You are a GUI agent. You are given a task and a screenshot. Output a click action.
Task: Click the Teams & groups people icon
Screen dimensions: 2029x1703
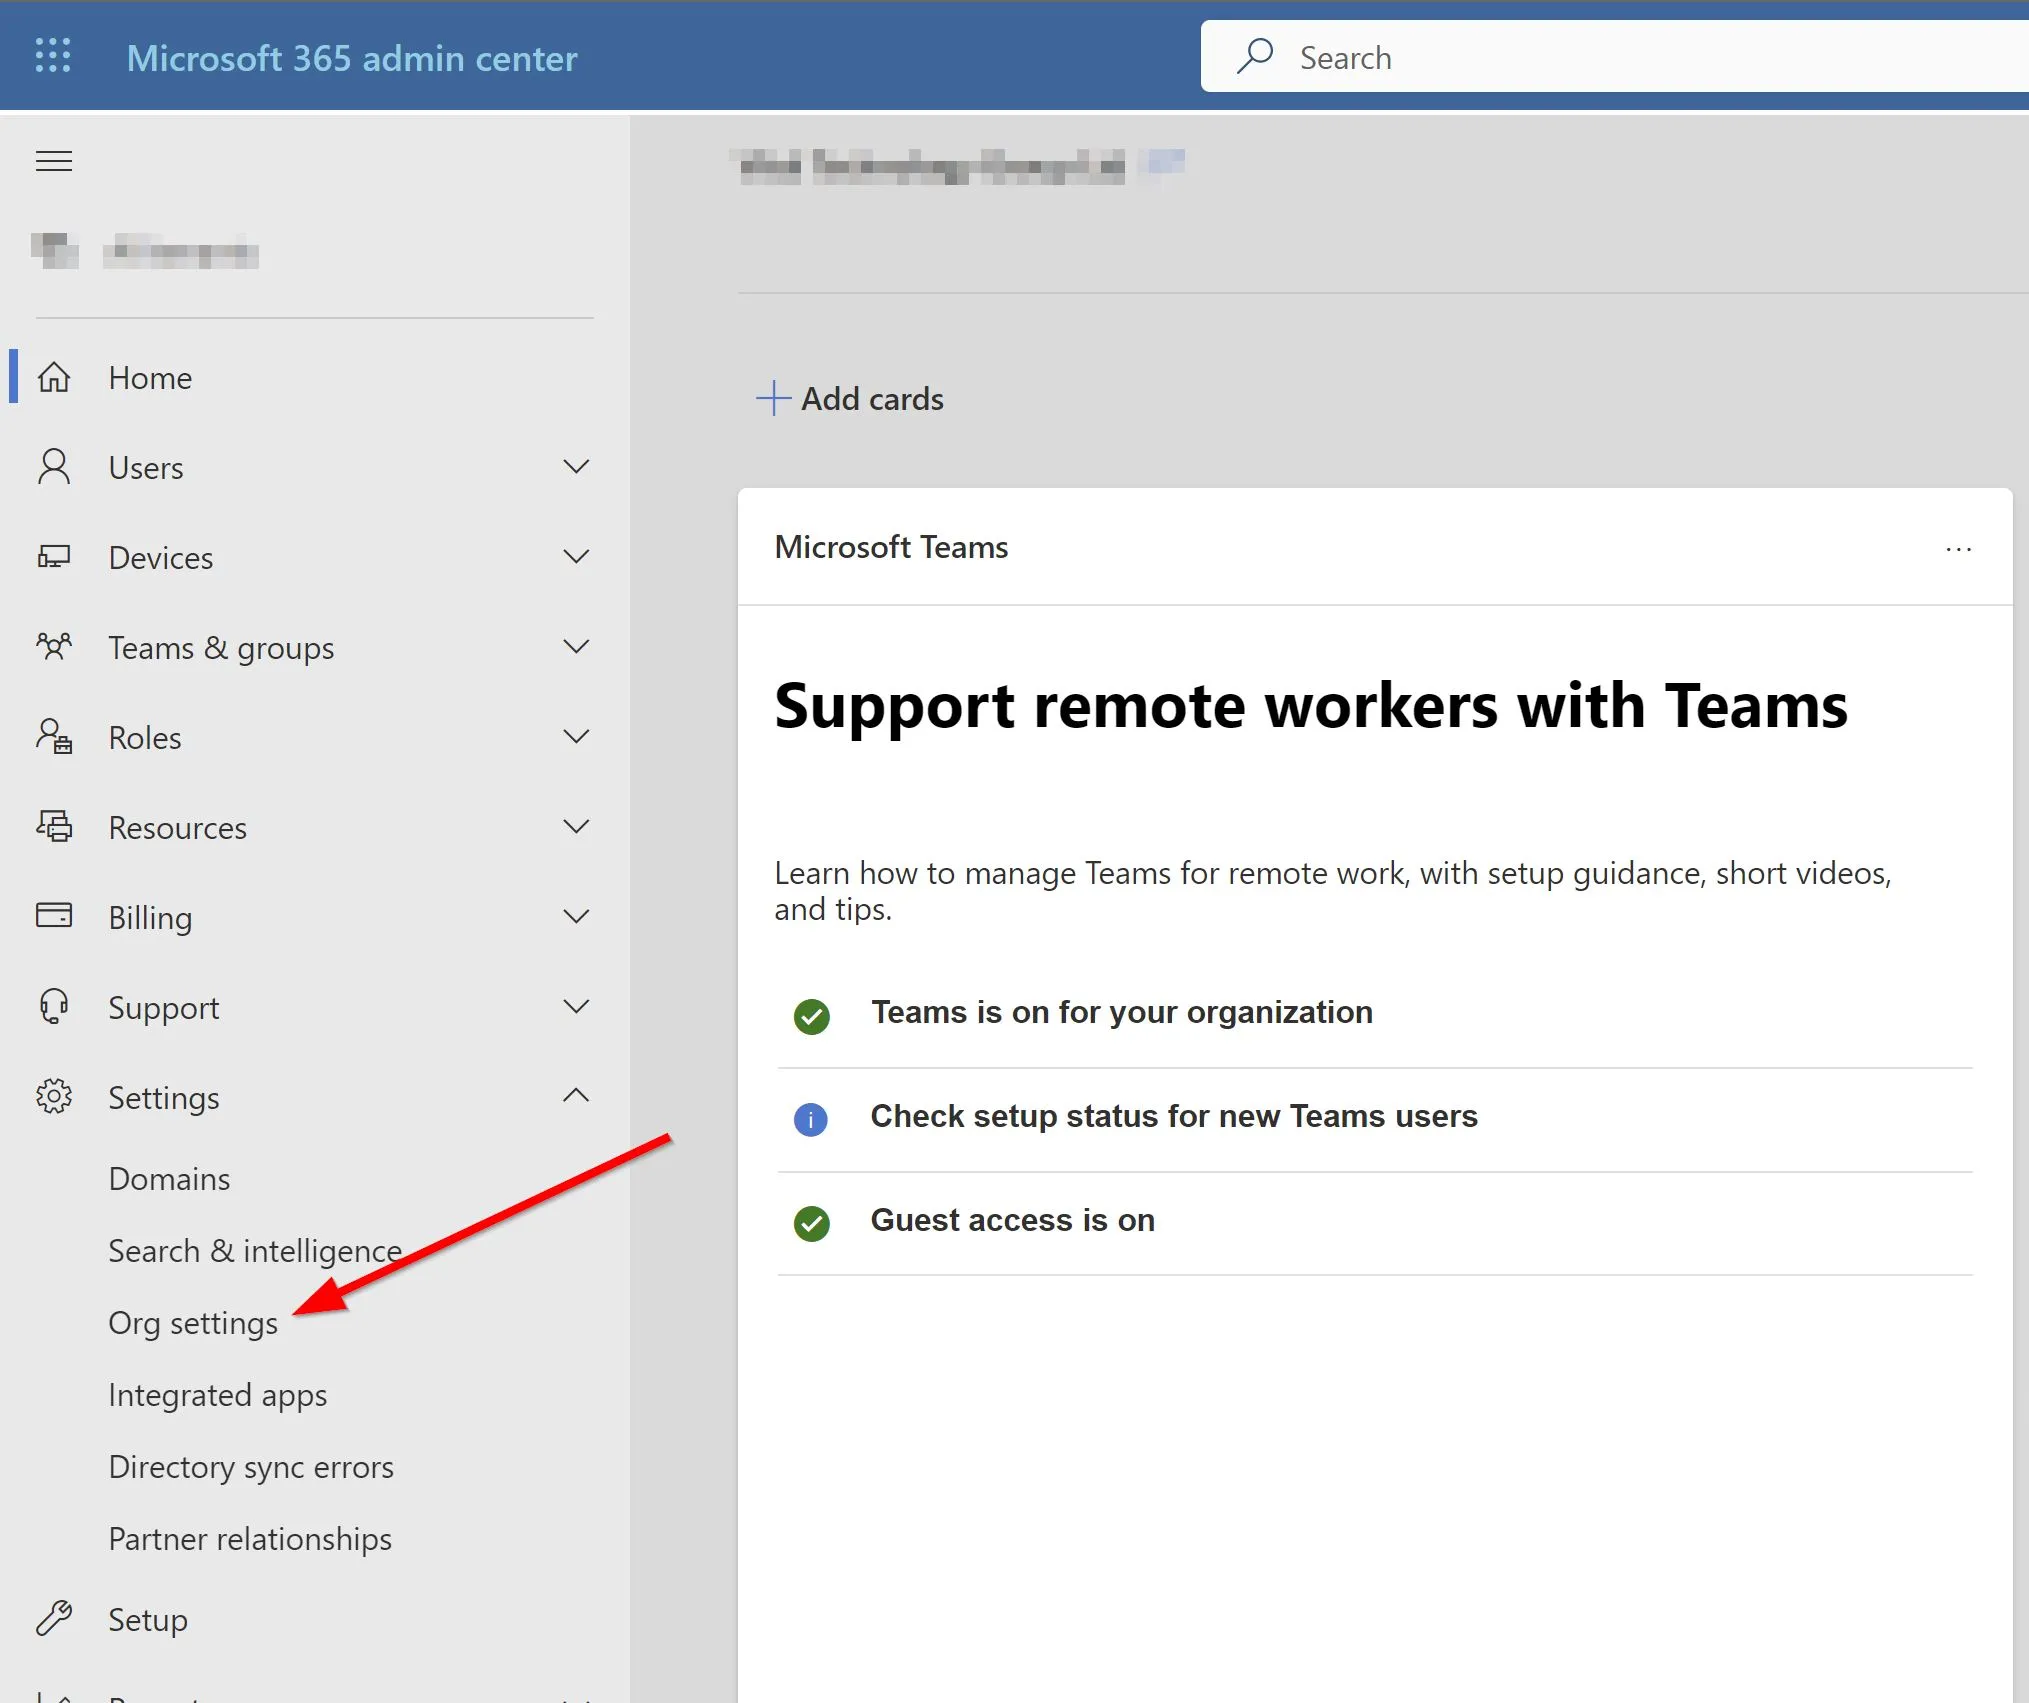click(x=54, y=647)
